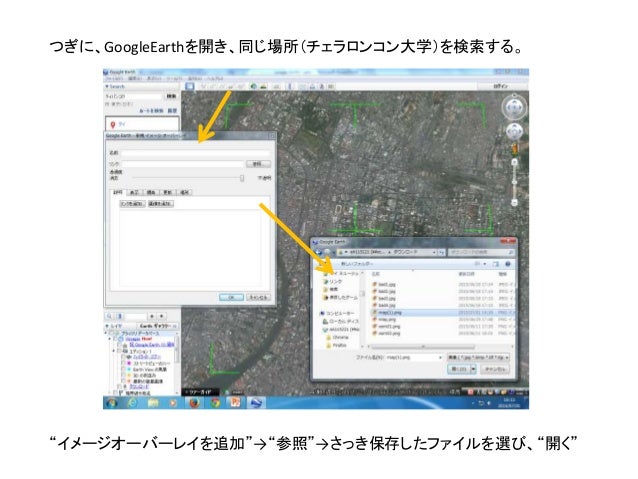The height and width of the screenshot is (479, 638).
Task: Click the ログイン button at top right
Action: [x=500, y=86]
